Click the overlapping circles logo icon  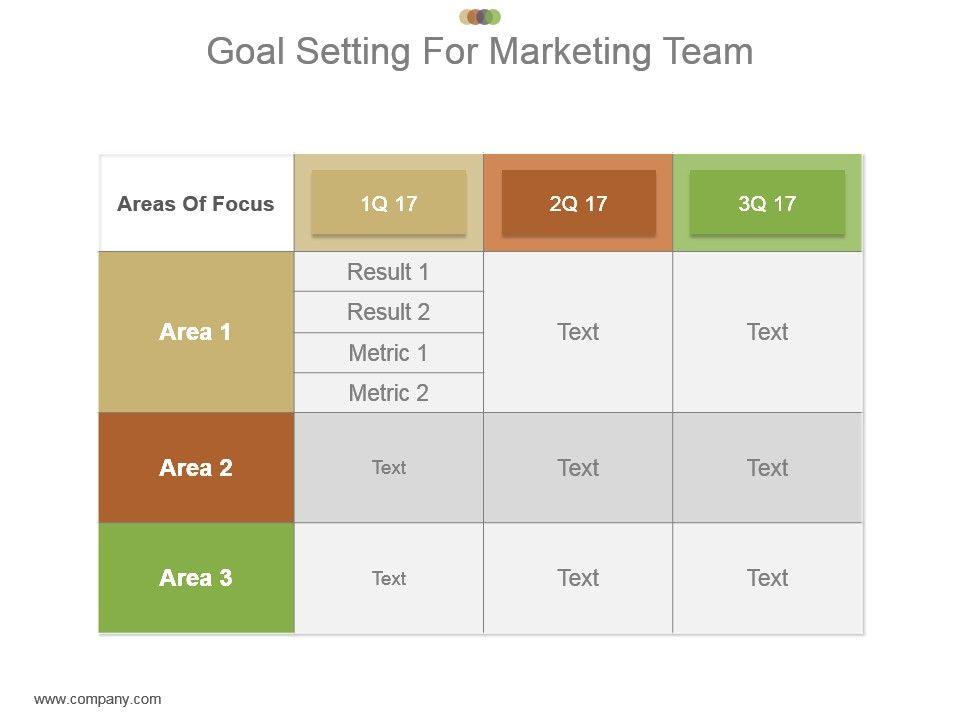point(480,16)
